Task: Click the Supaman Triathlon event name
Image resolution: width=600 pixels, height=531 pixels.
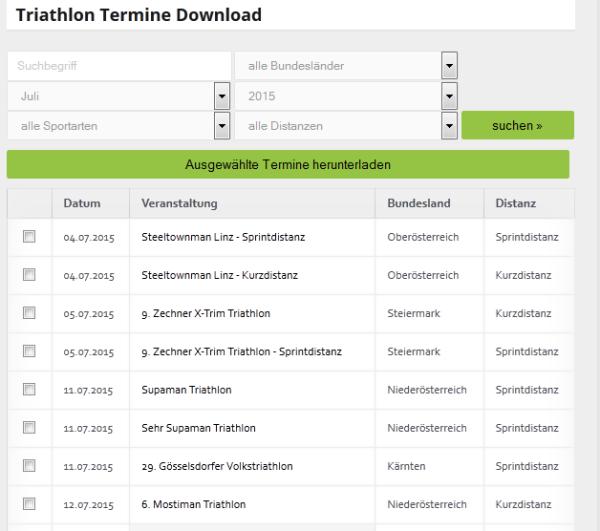Action: pyautogui.click(x=186, y=390)
